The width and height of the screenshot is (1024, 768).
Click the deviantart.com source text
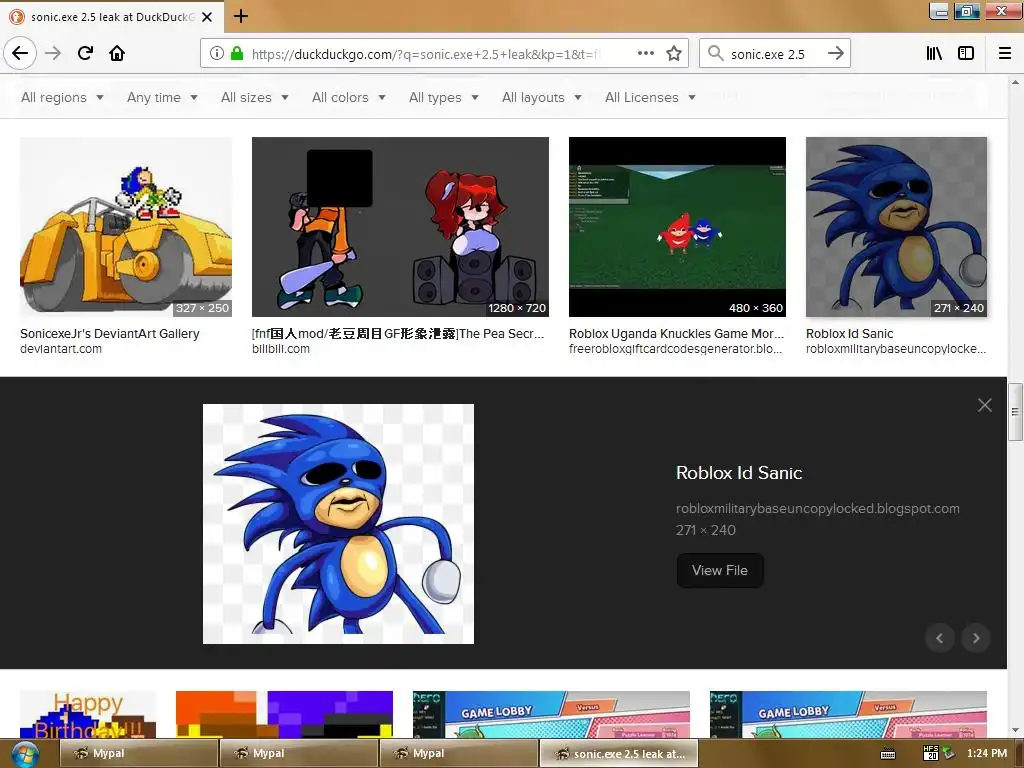click(x=61, y=349)
